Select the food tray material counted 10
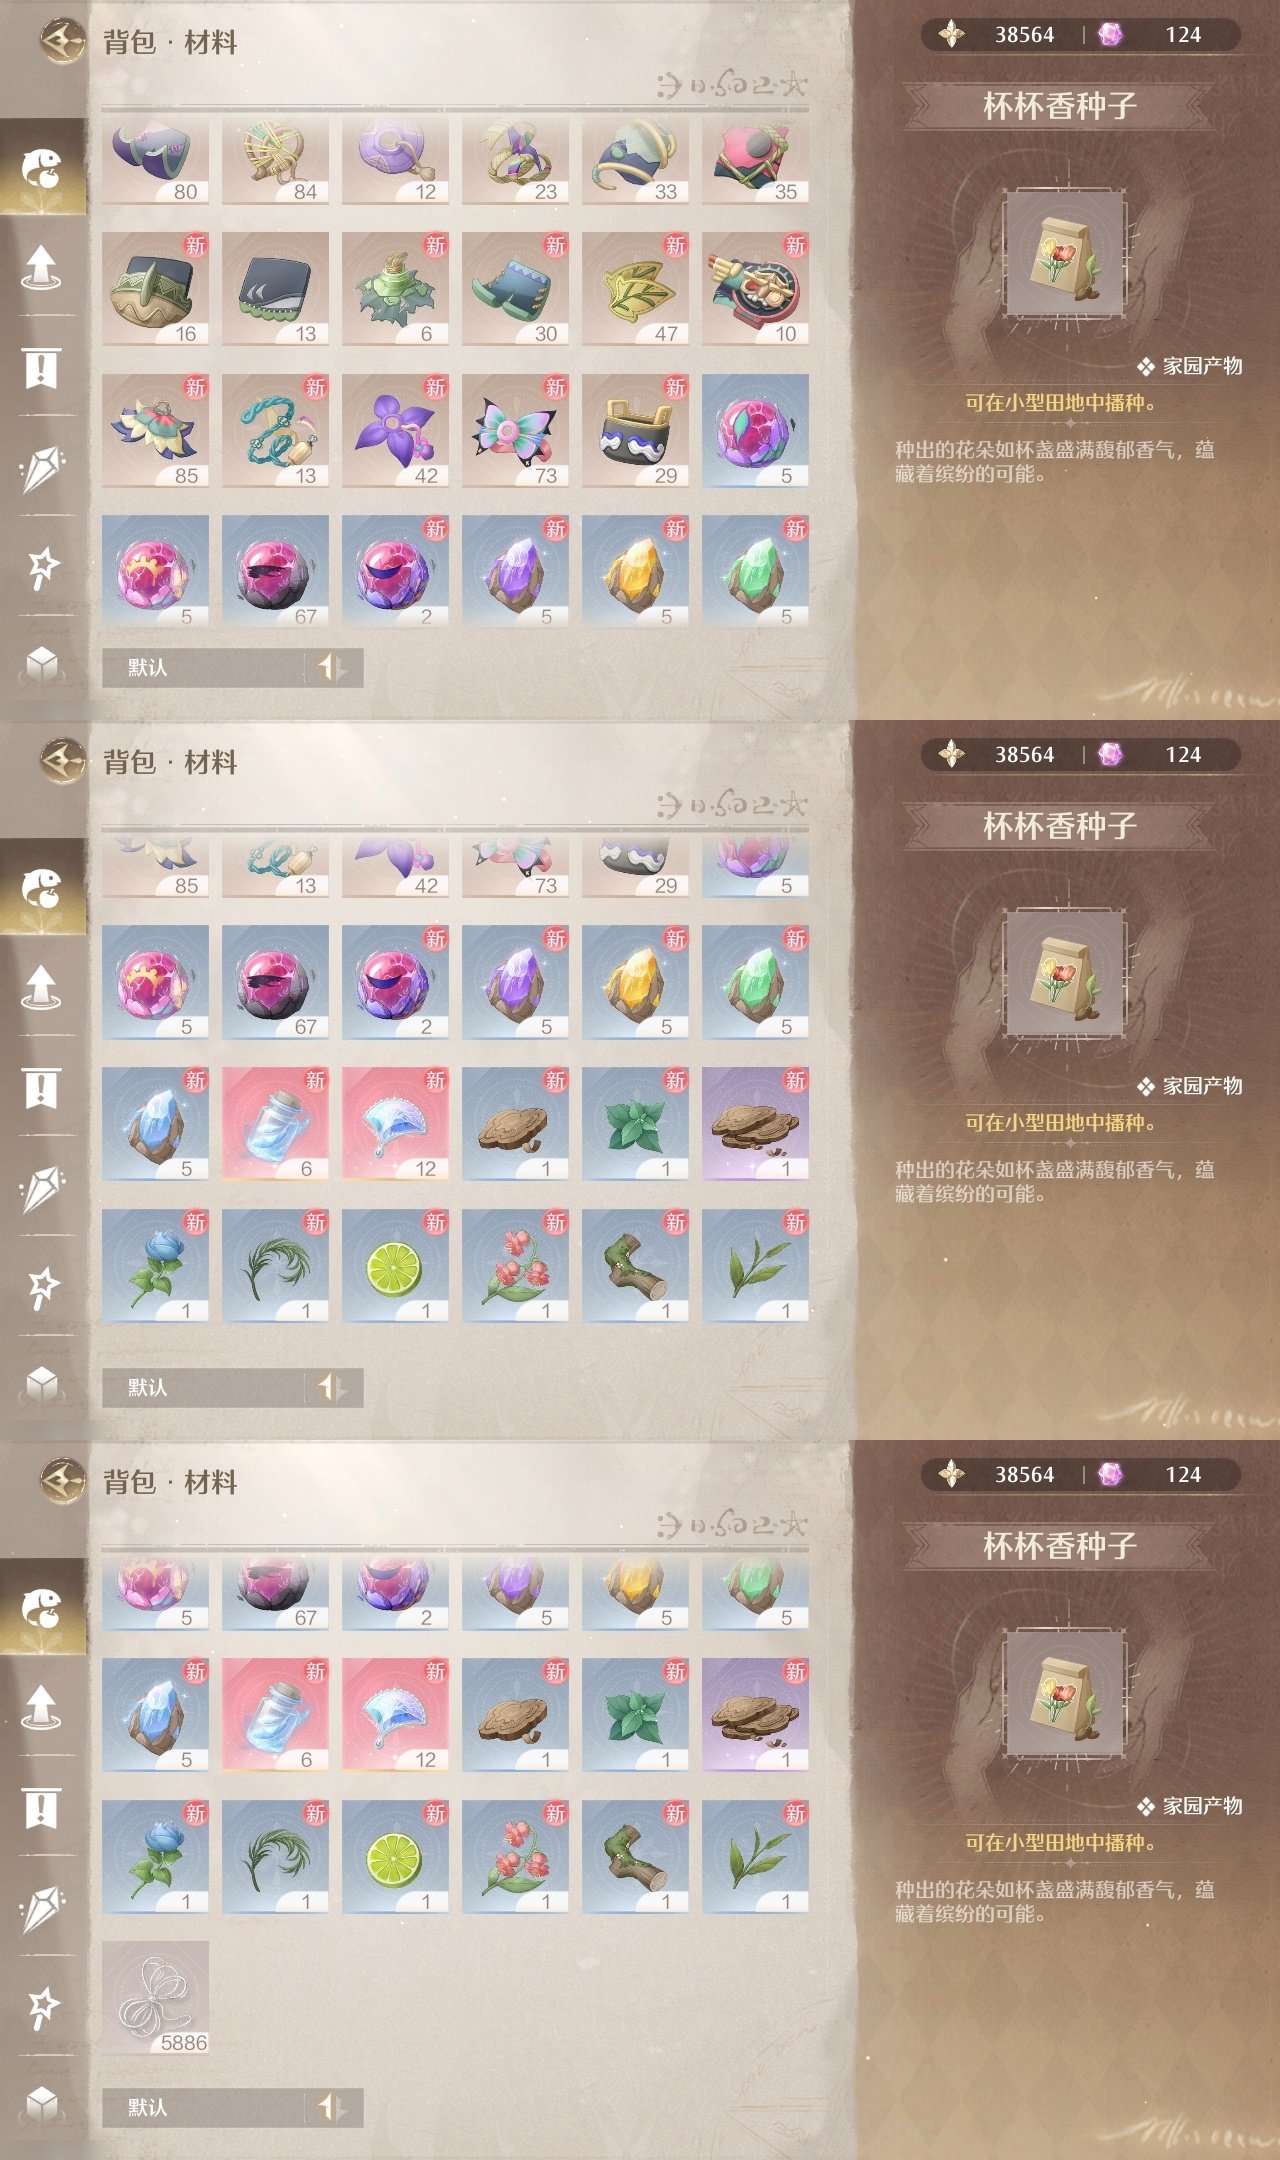Image resolution: width=1280 pixels, height=2160 pixels. point(755,289)
